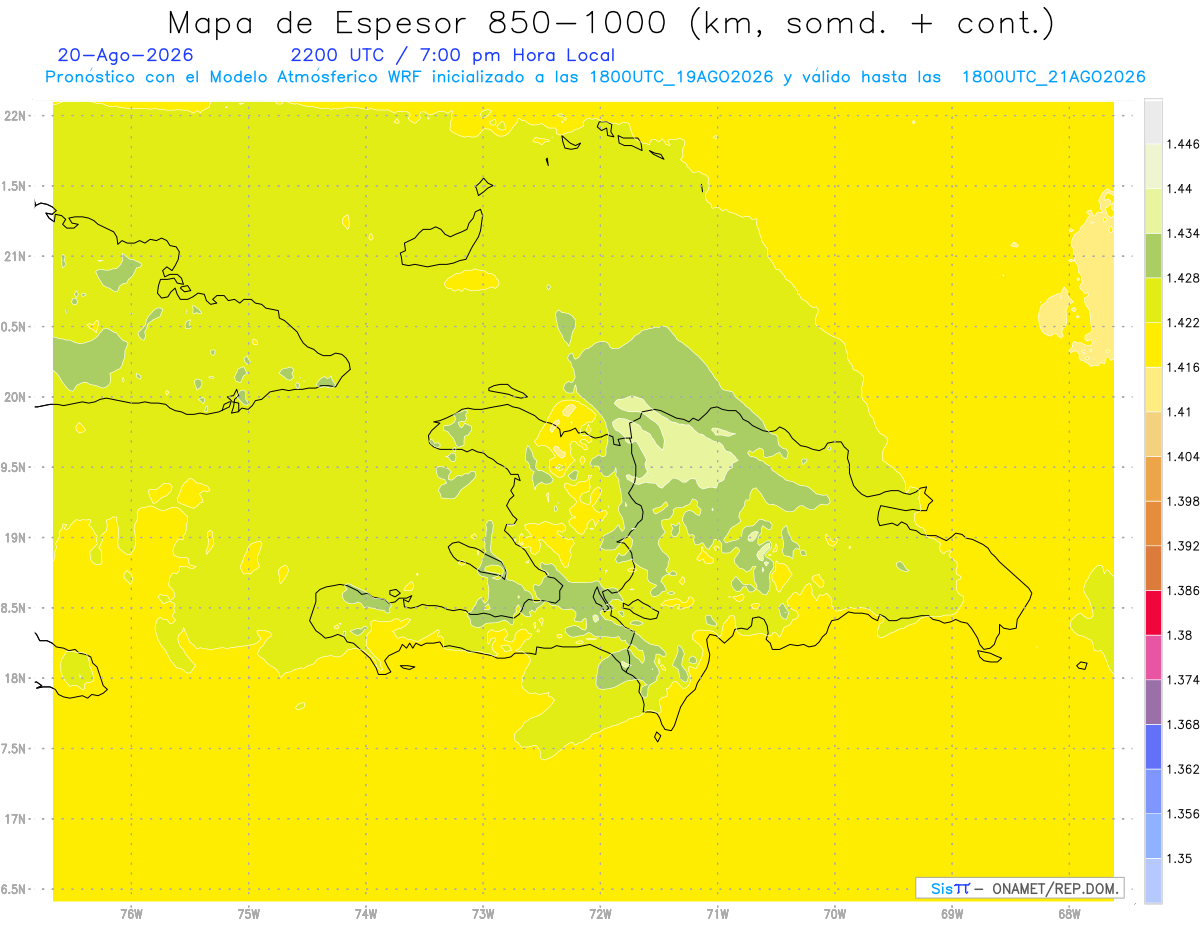Image resolution: width=1200 pixels, height=927 pixels.
Task: Pick the light gray legend swatch above 1.446
Action: (1153, 121)
